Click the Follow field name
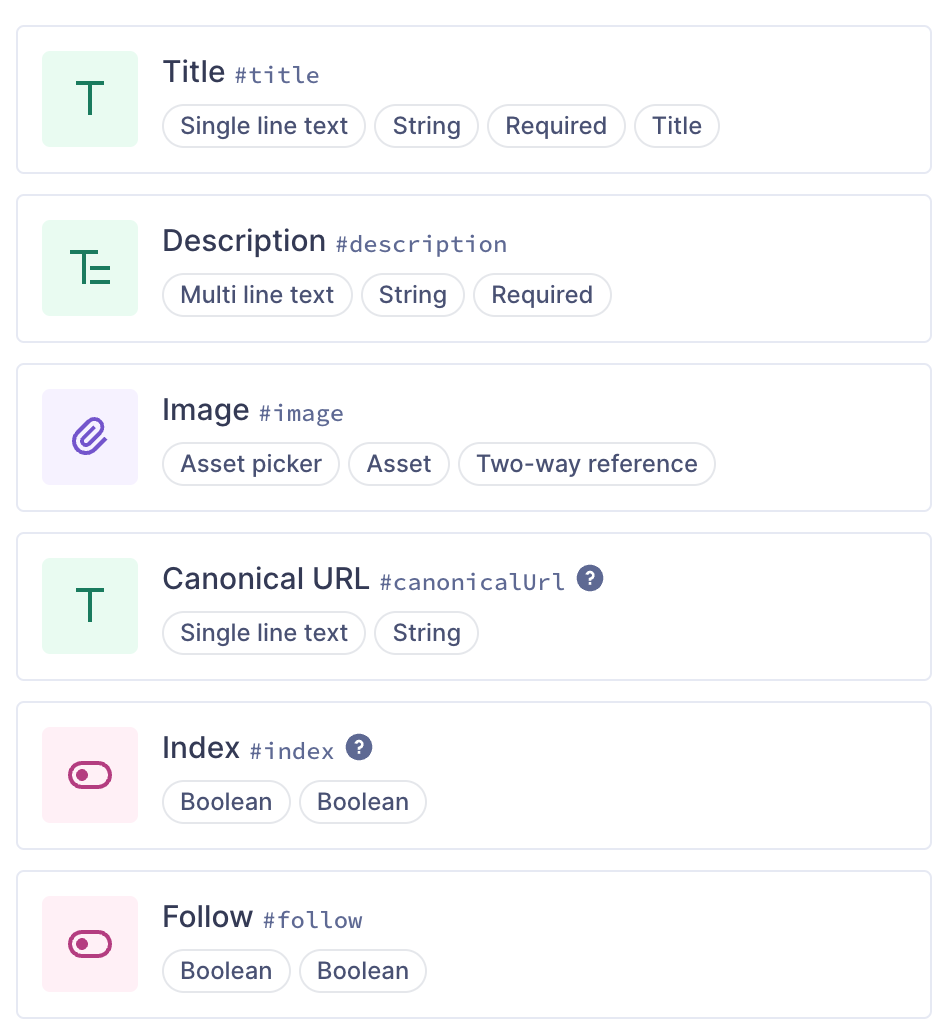This screenshot has width=950, height=1036. click(x=207, y=918)
